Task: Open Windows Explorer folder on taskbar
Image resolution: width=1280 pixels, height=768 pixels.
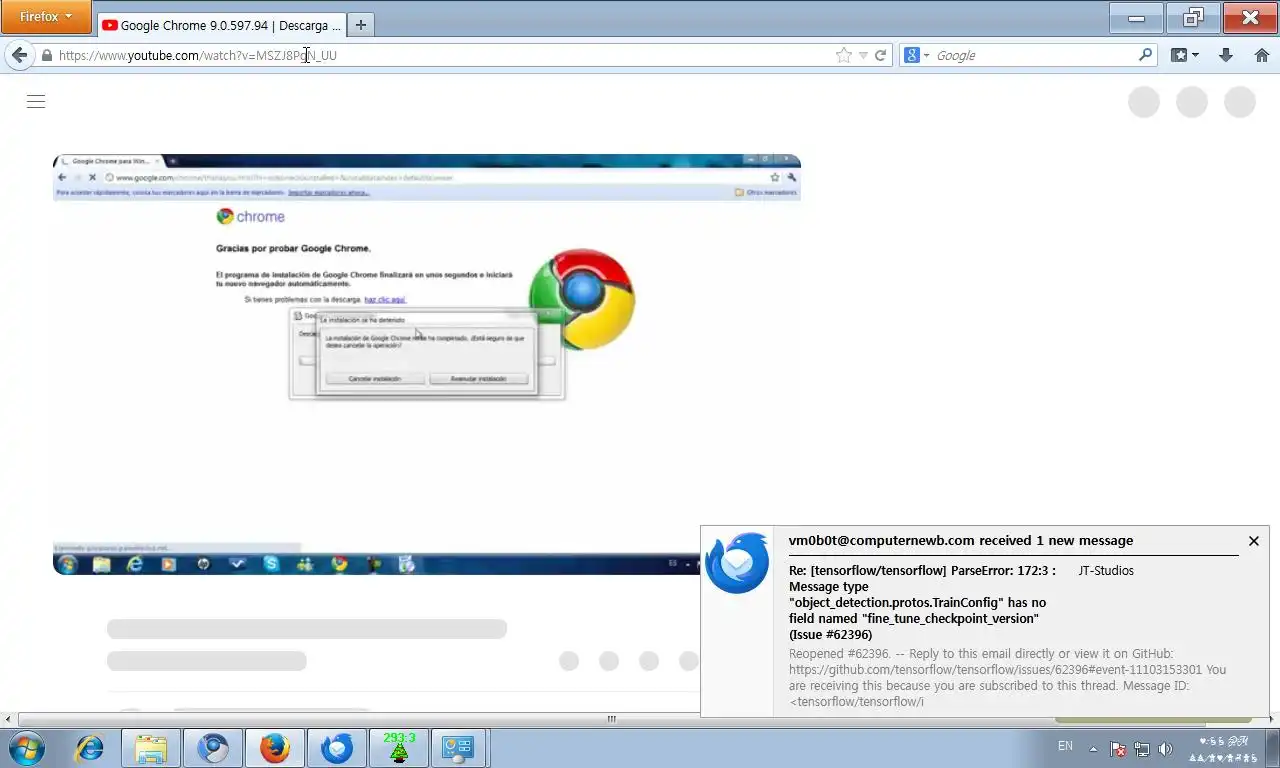Action: [x=151, y=748]
